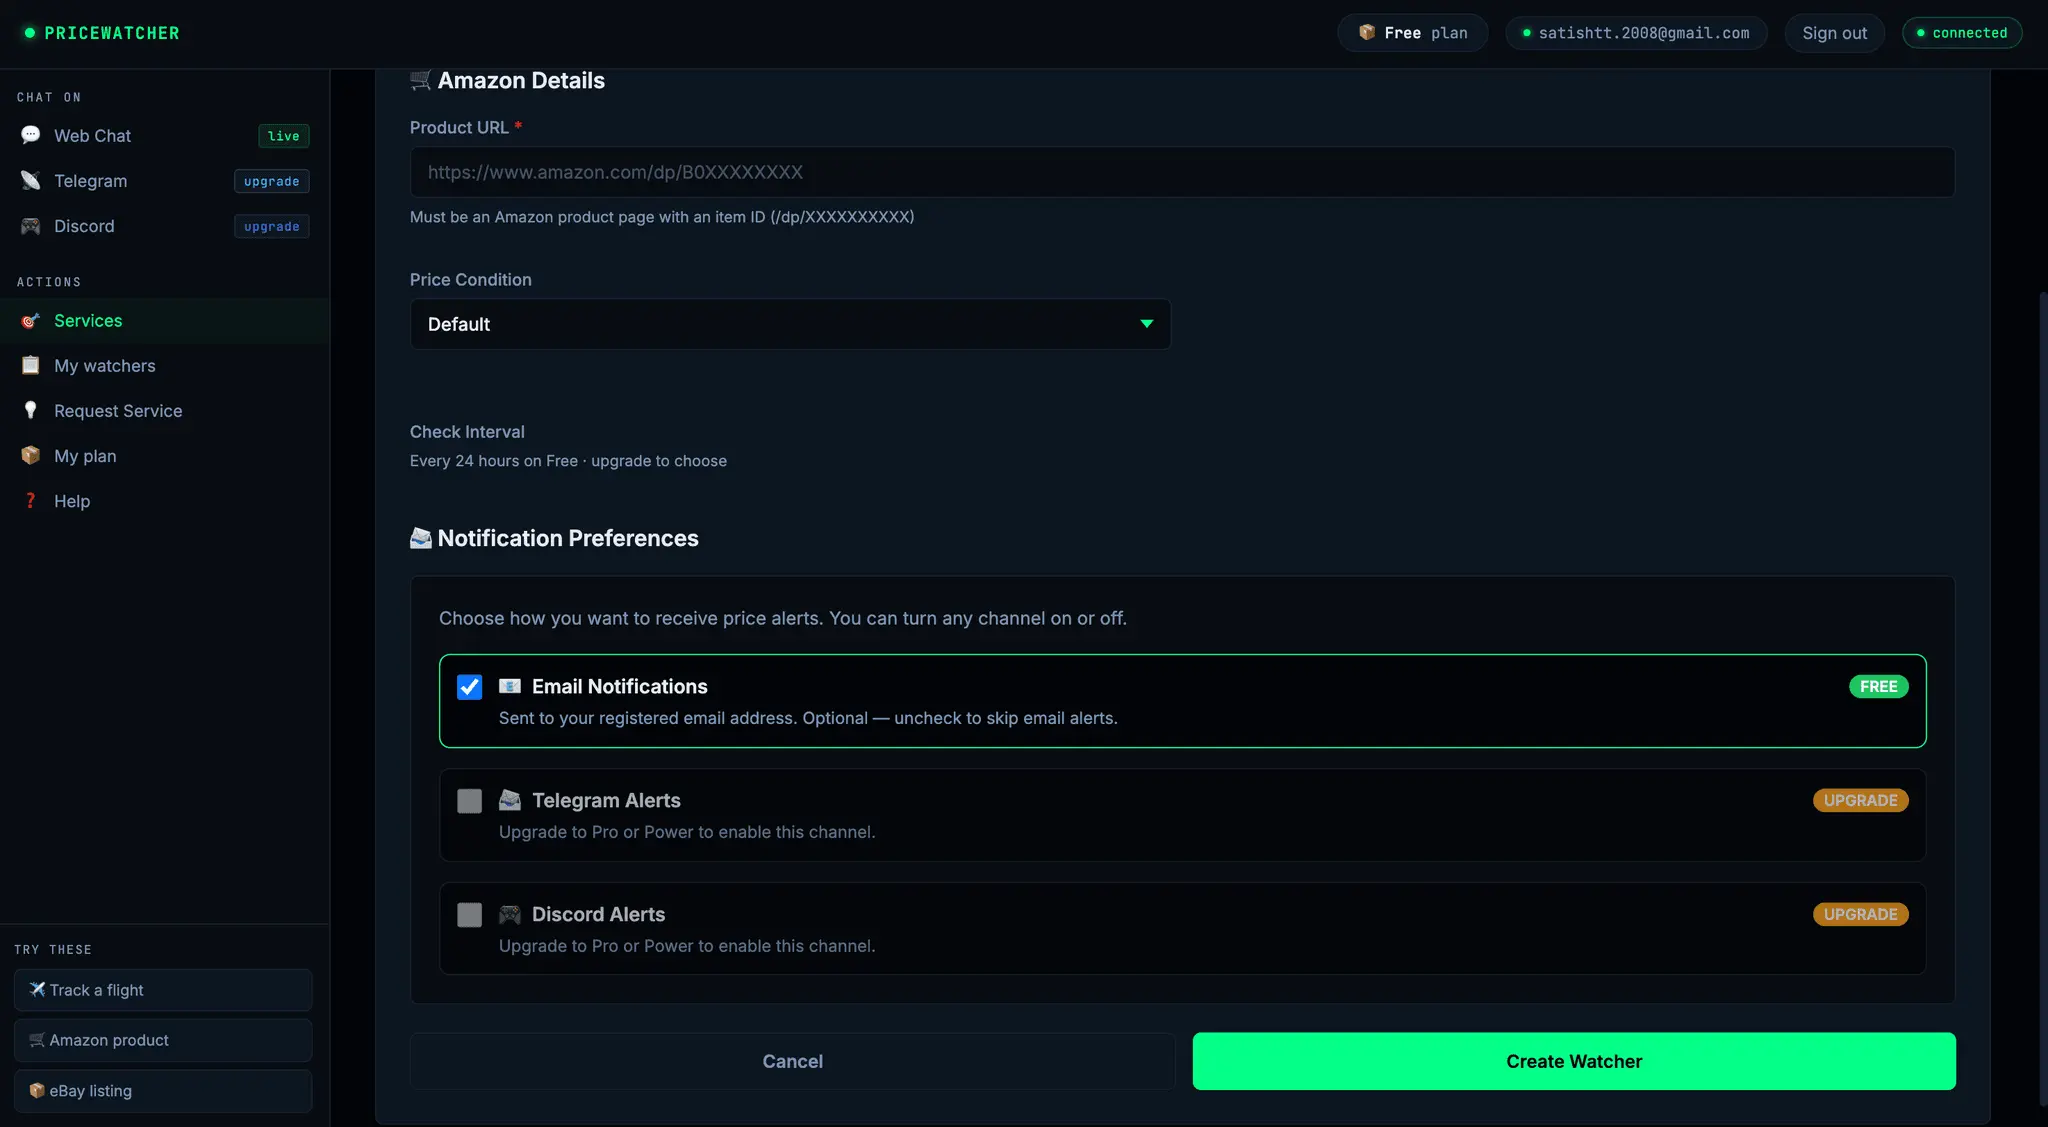
Task: Open the Help section
Action: point(165,501)
